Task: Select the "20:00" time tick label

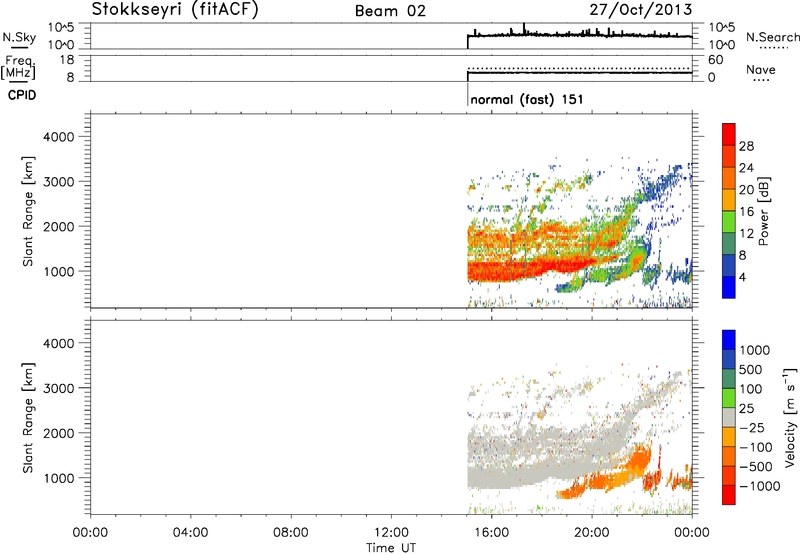Action: click(592, 533)
